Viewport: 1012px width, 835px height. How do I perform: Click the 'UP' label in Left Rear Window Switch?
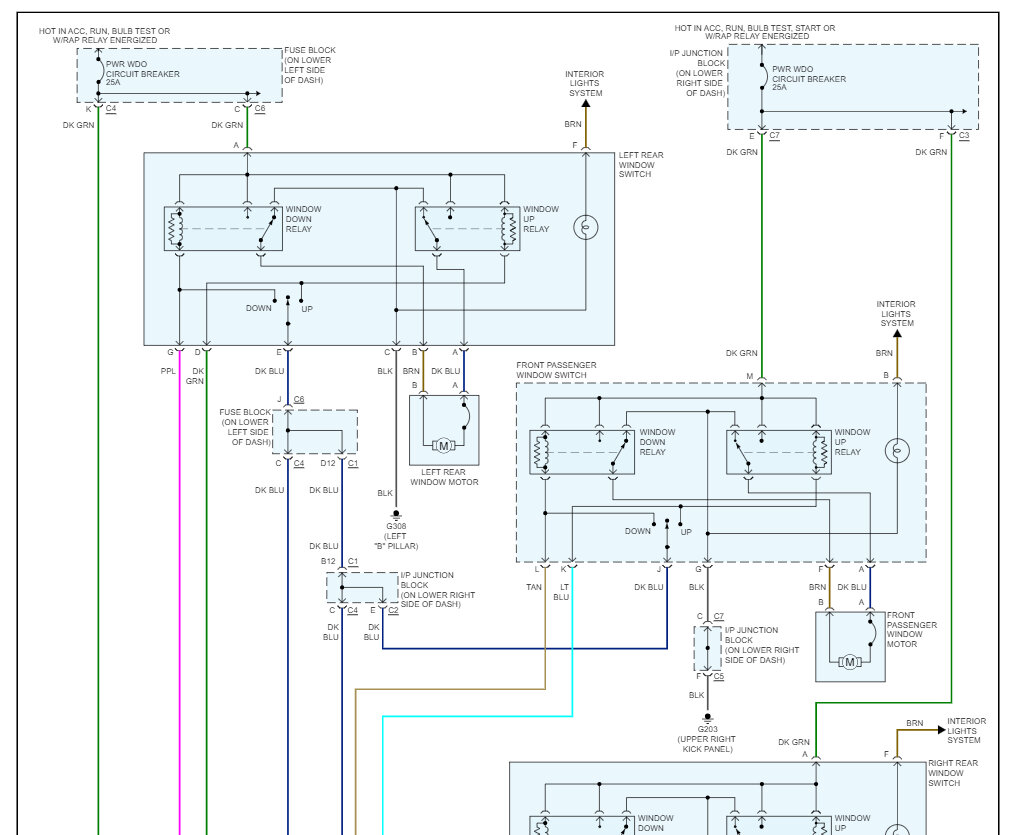pyautogui.click(x=307, y=309)
